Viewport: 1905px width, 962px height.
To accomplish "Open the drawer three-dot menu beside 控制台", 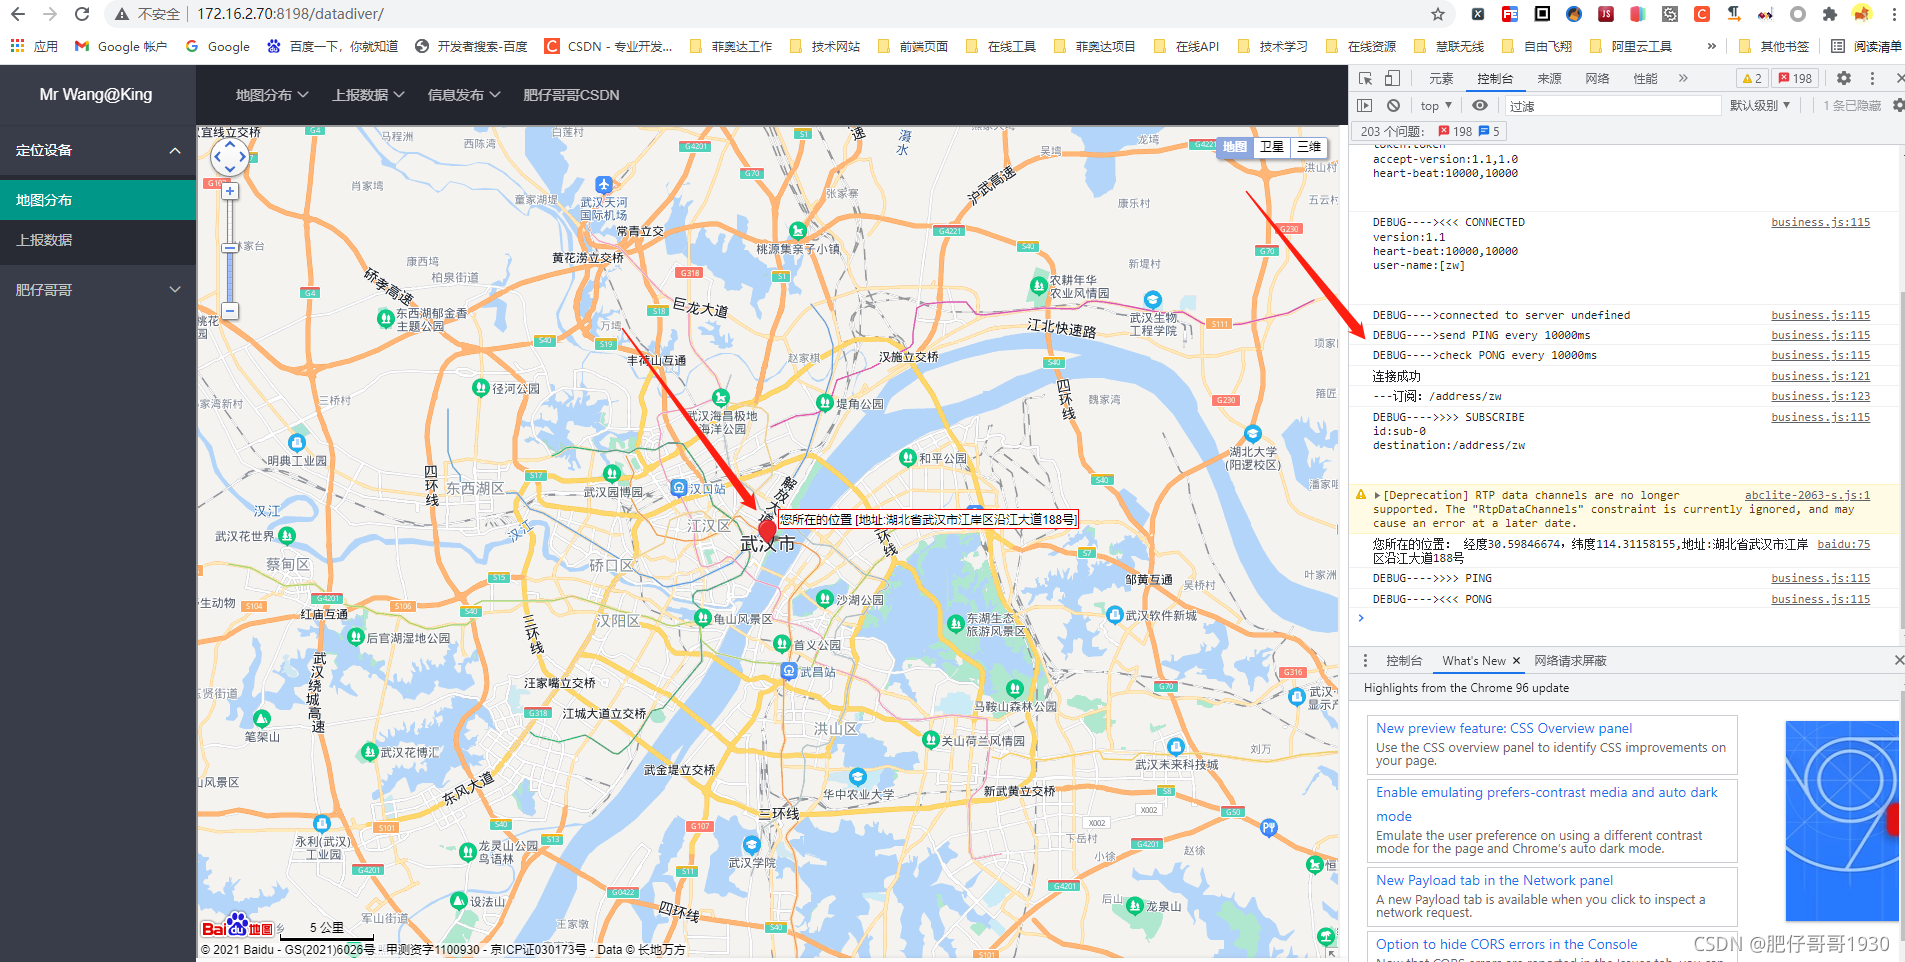I will [1365, 661].
